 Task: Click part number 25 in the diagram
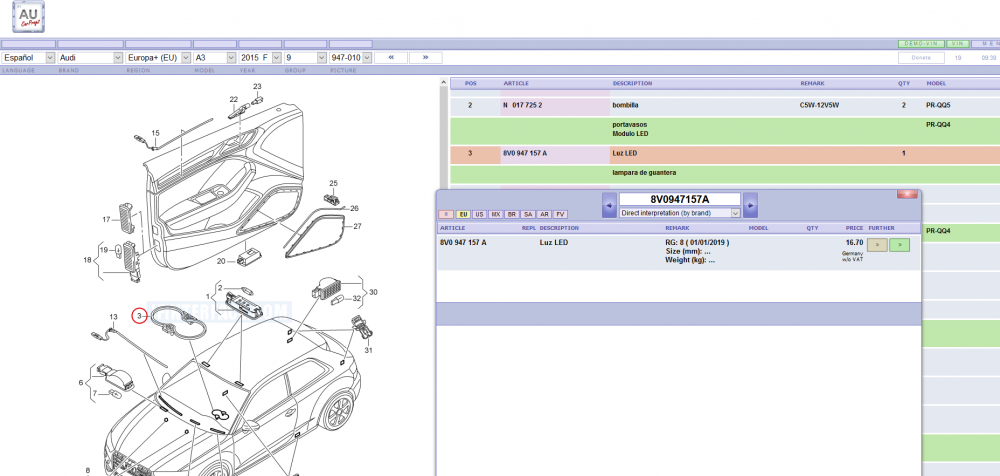pyautogui.click(x=333, y=183)
